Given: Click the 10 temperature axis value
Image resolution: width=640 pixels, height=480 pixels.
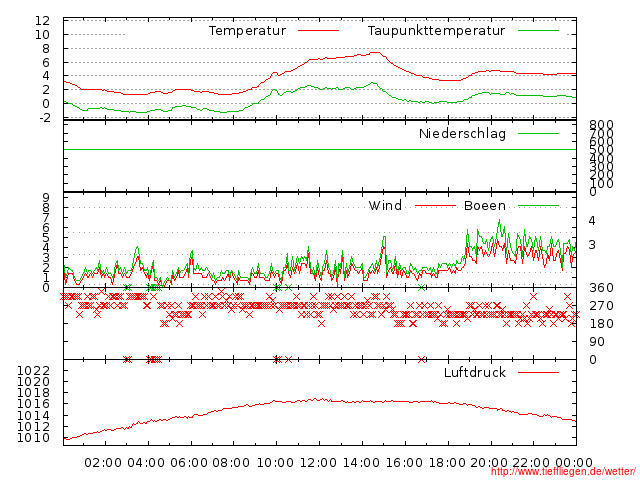Looking at the screenshot, I should [x=42, y=35].
